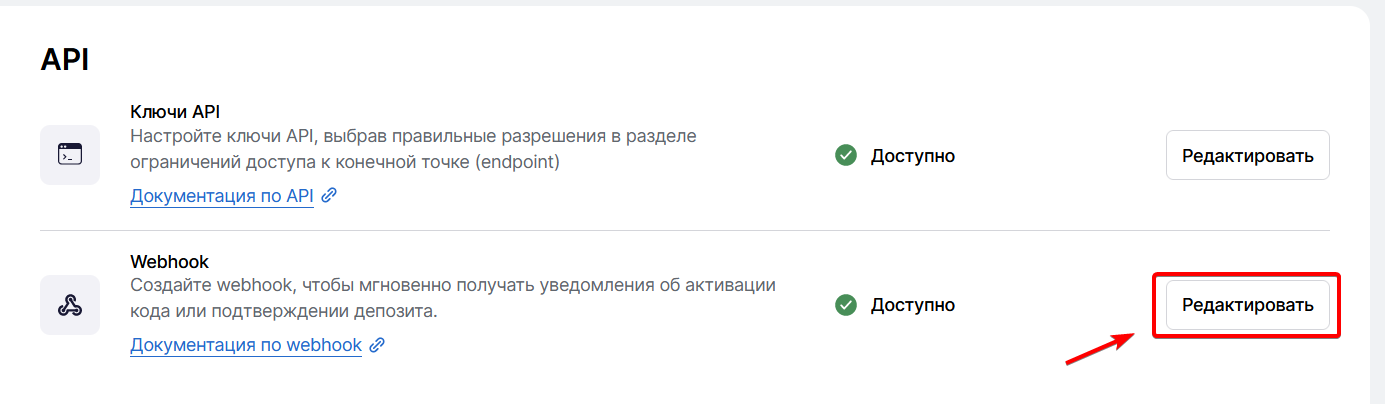Select the Ключи API title
1385x404 pixels.
[175, 111]
